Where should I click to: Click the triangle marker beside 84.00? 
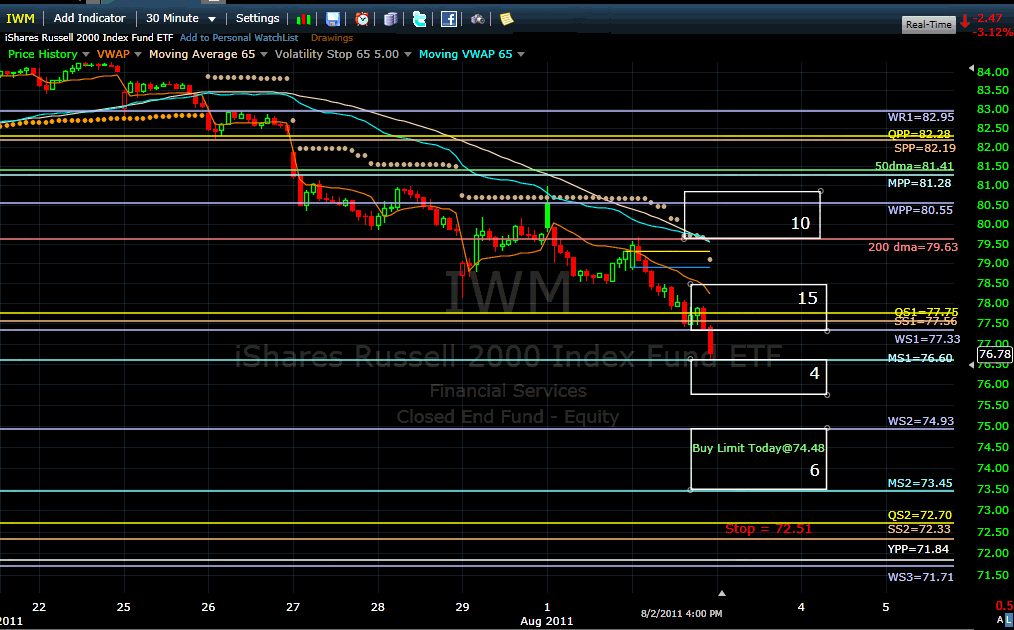pyautogui.click(x=971, y=69)
